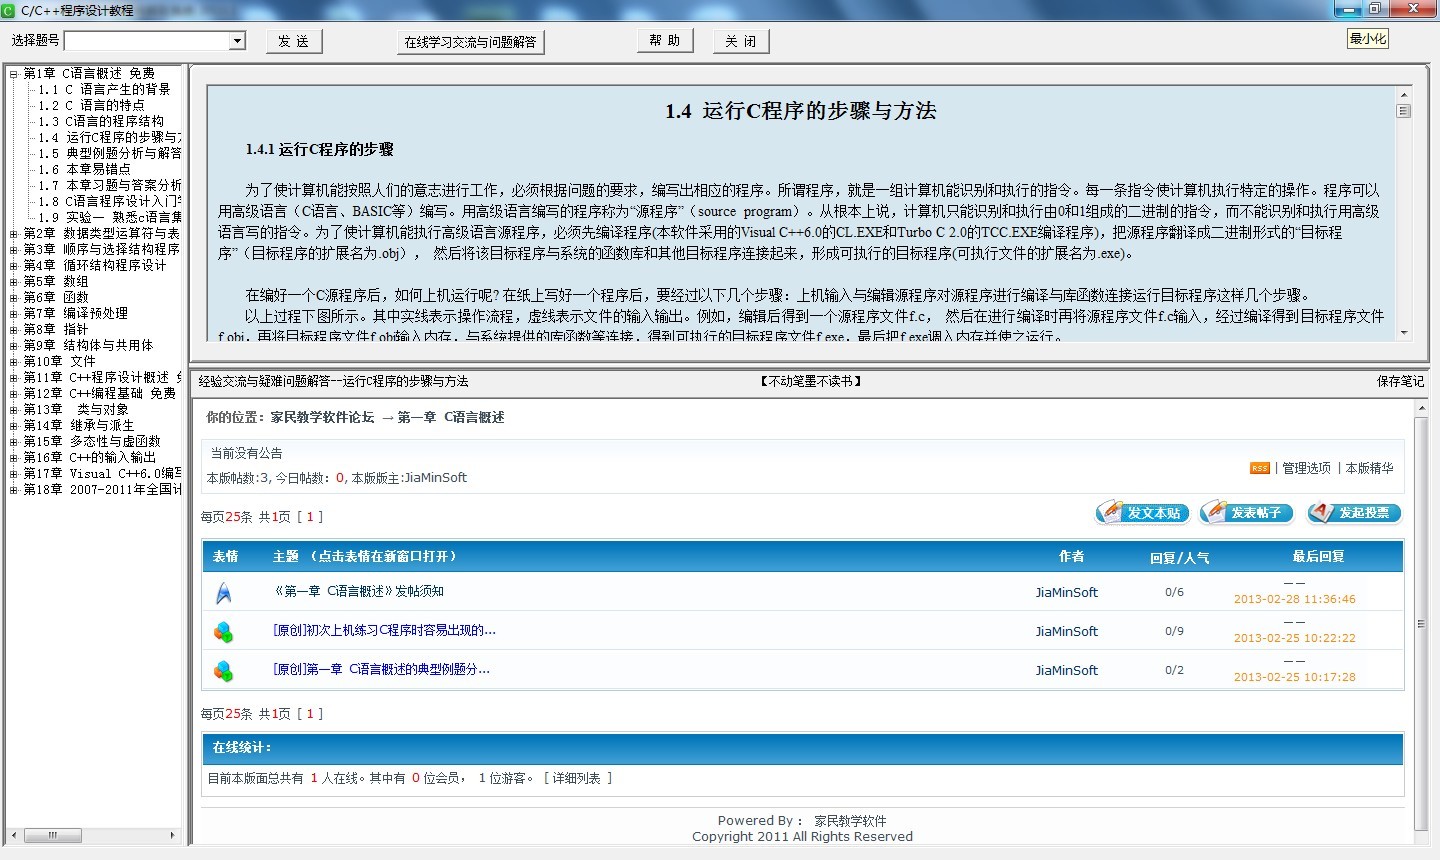The height and width of the screenshot is (860, 1440).
Task: Expand the 第2章 数据类型运算符 node
Action: 13,233
